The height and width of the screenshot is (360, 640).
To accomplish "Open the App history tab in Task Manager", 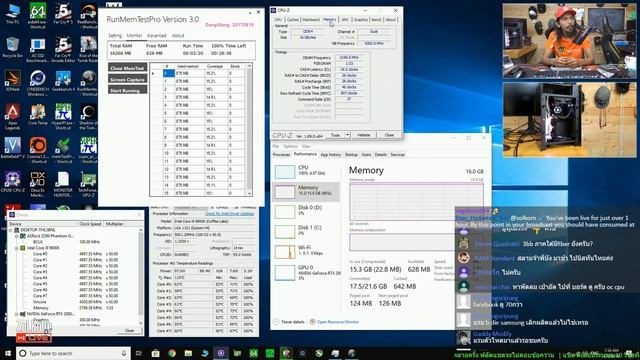I will 331,155.
